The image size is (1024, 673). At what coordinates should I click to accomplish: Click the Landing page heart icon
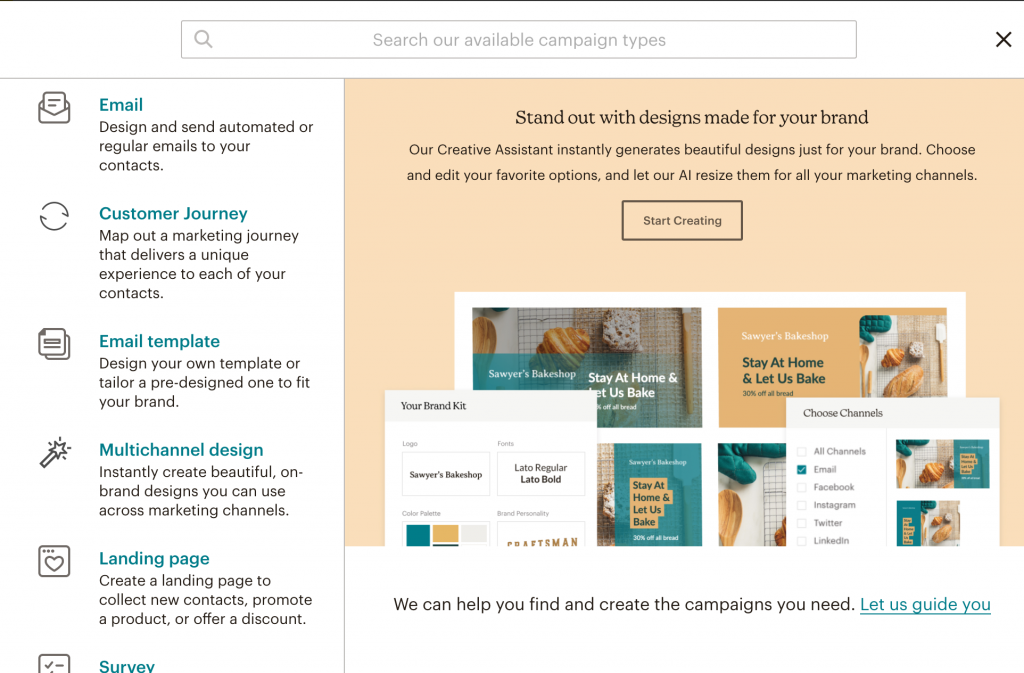click(54, 561)
